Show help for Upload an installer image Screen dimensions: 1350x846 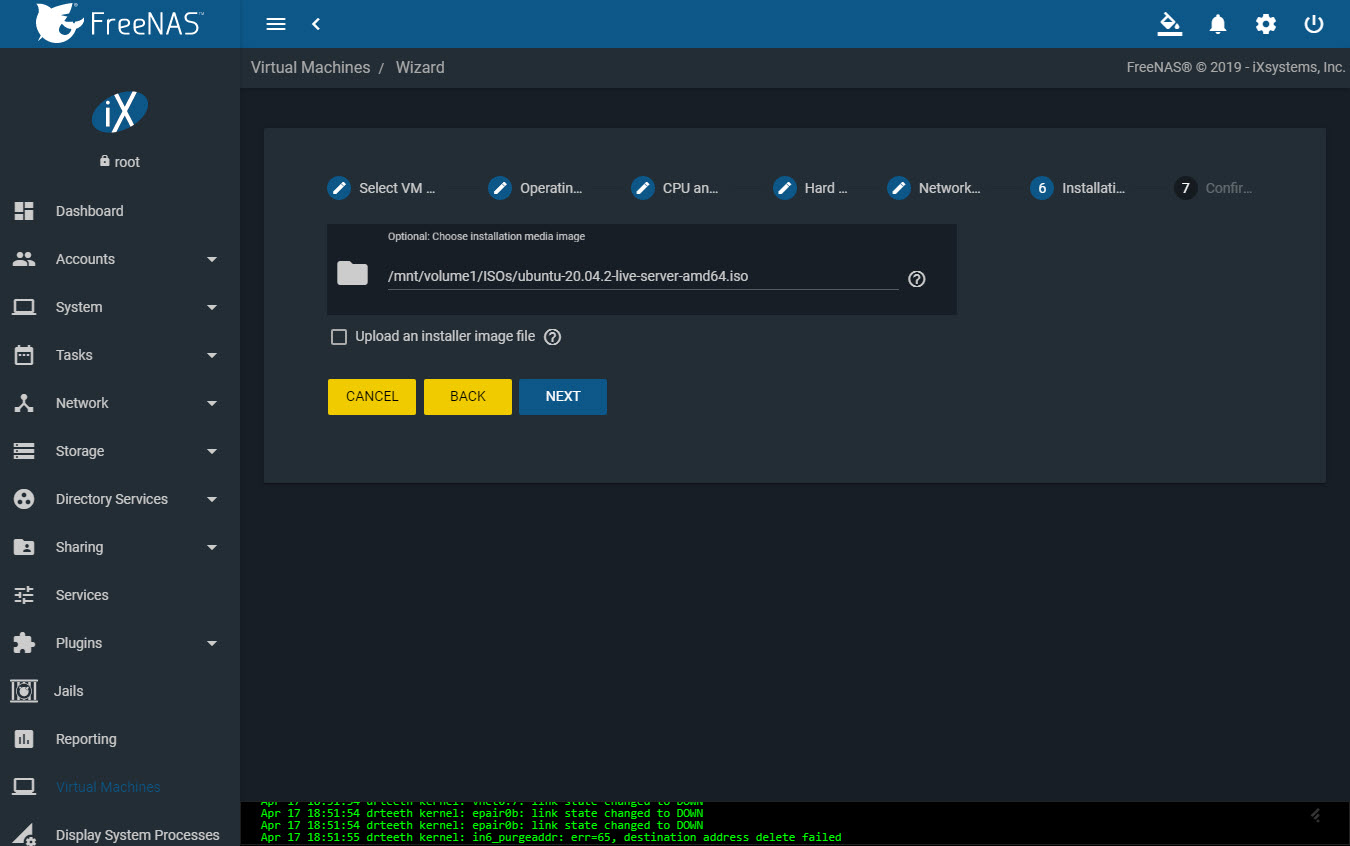[x=552, y=337]
